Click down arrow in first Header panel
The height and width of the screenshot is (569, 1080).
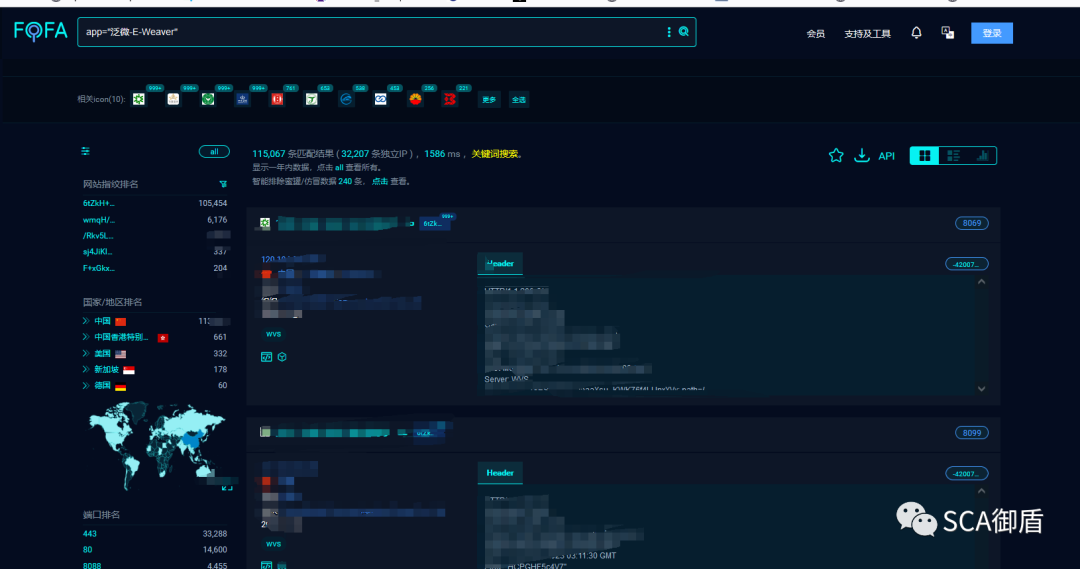[x=982, y=389]
